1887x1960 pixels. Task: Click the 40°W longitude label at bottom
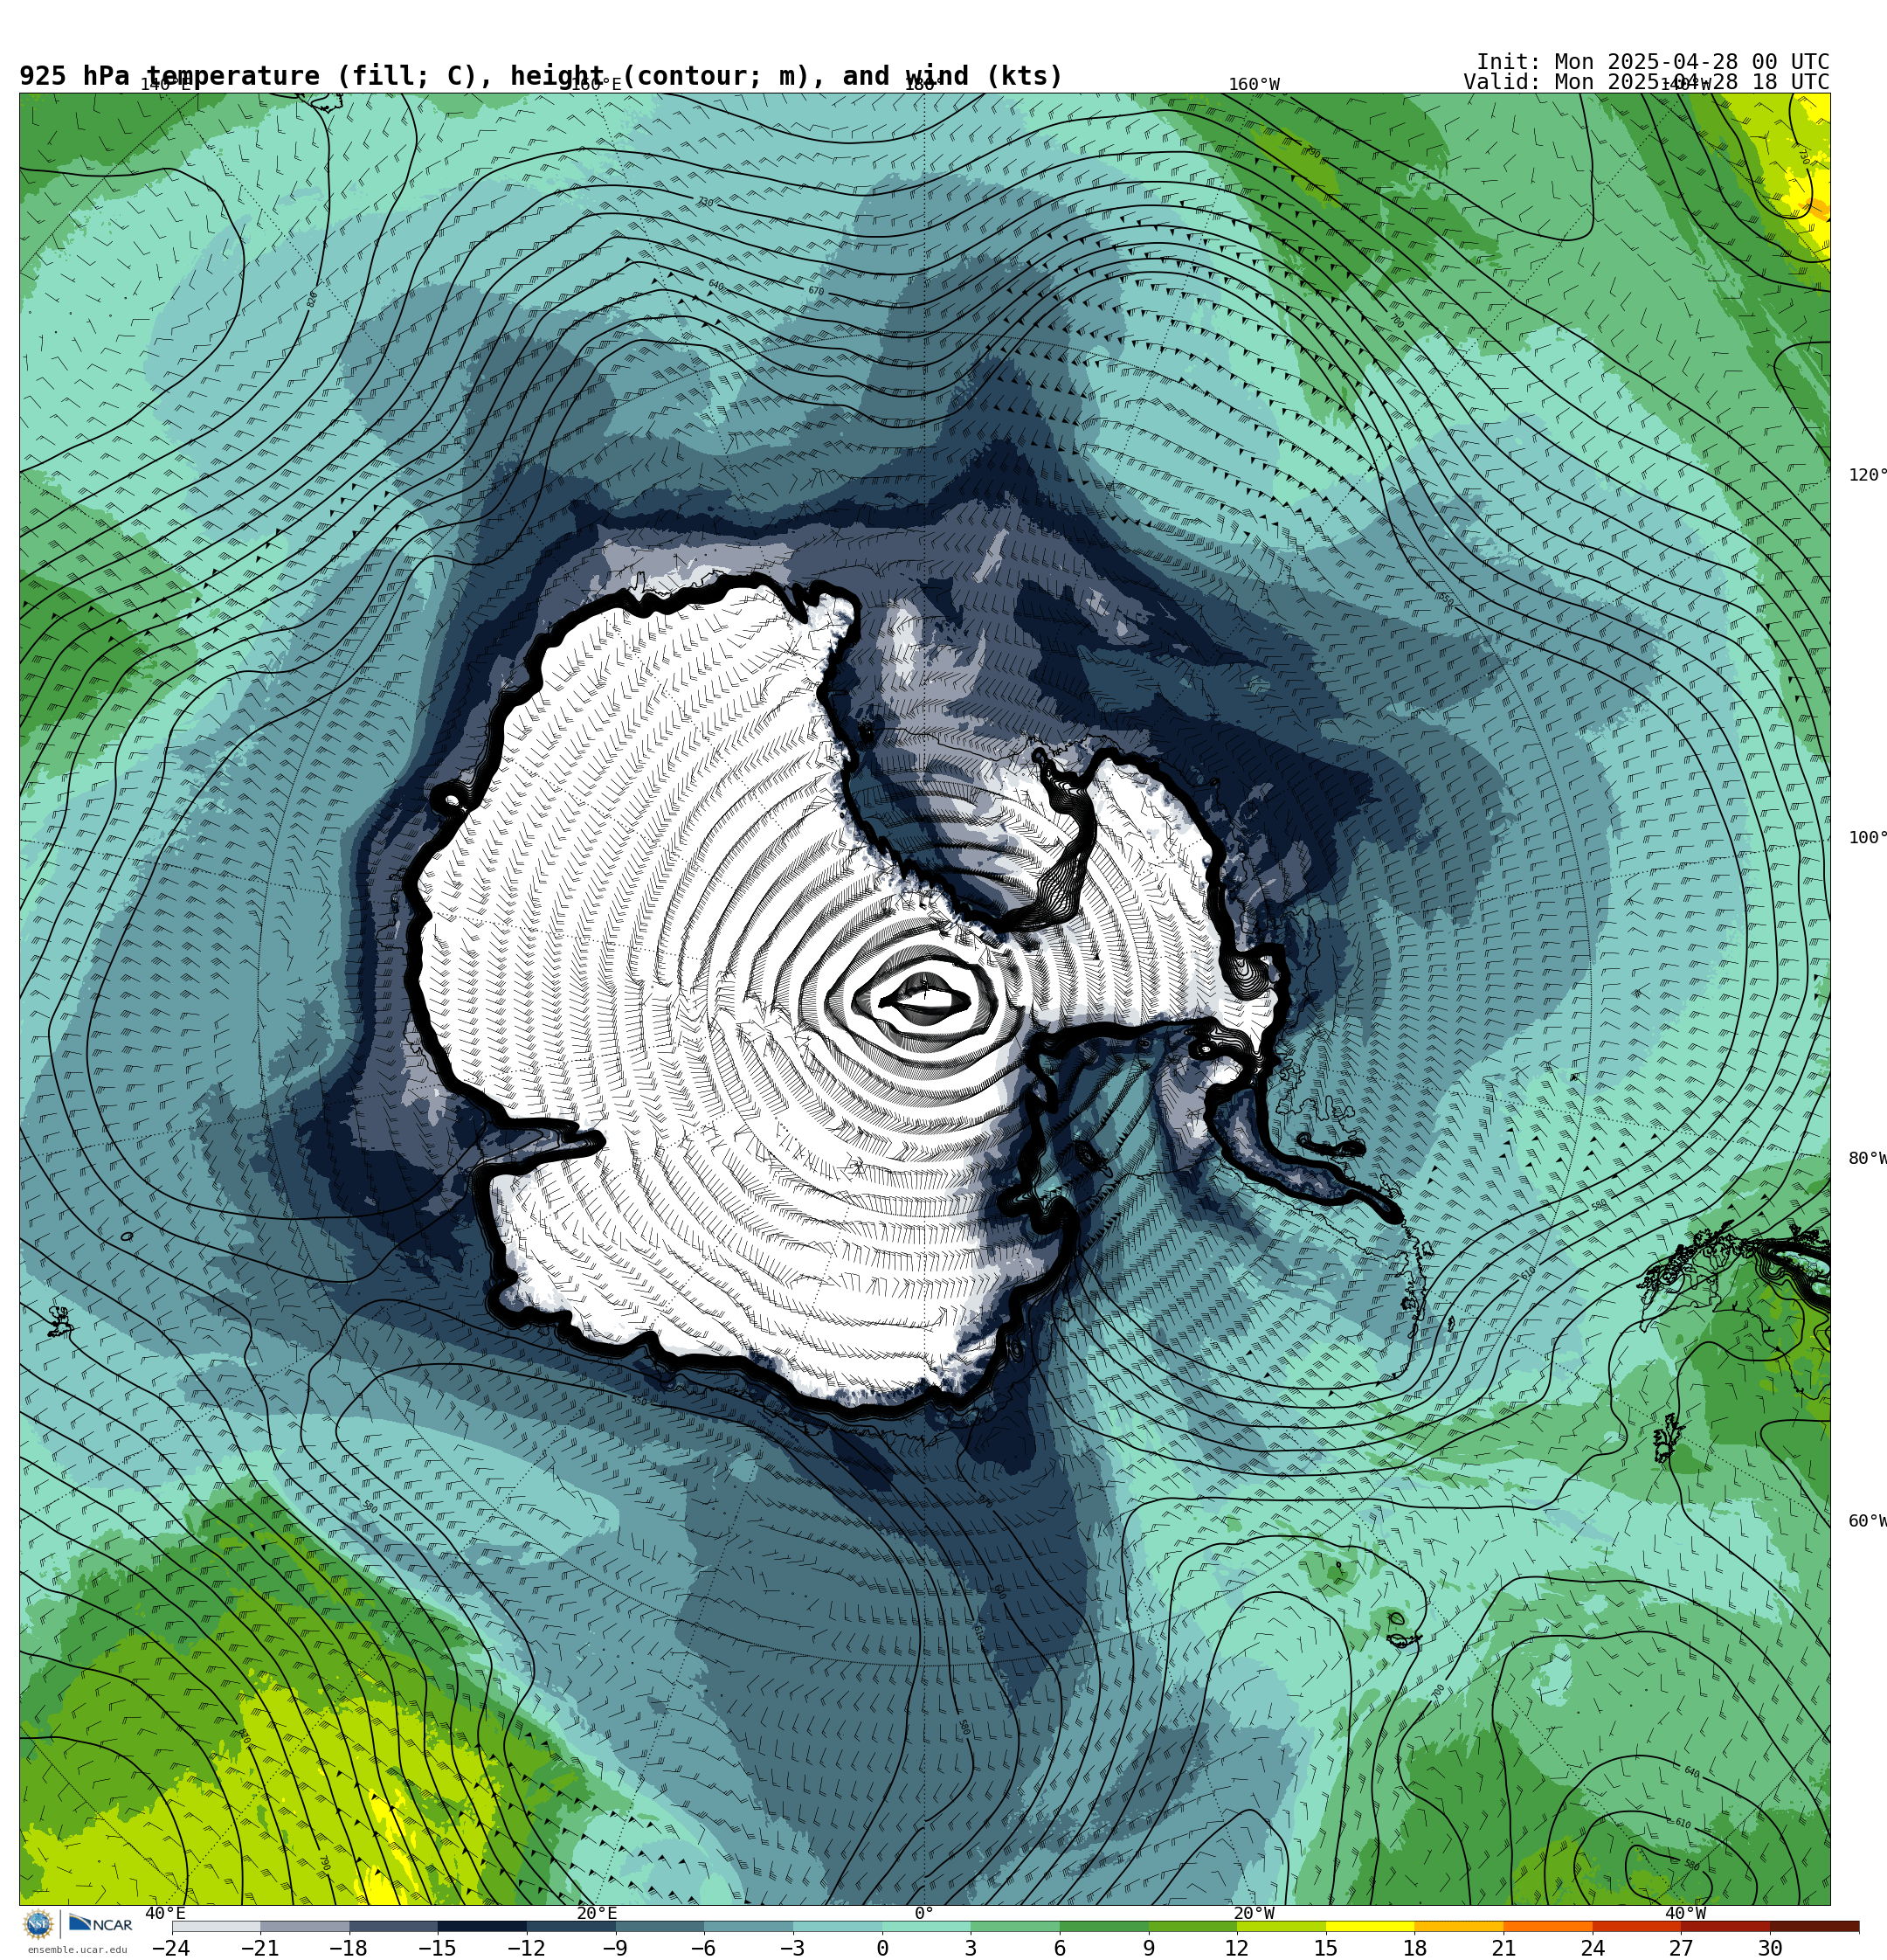point(1686,1913)
